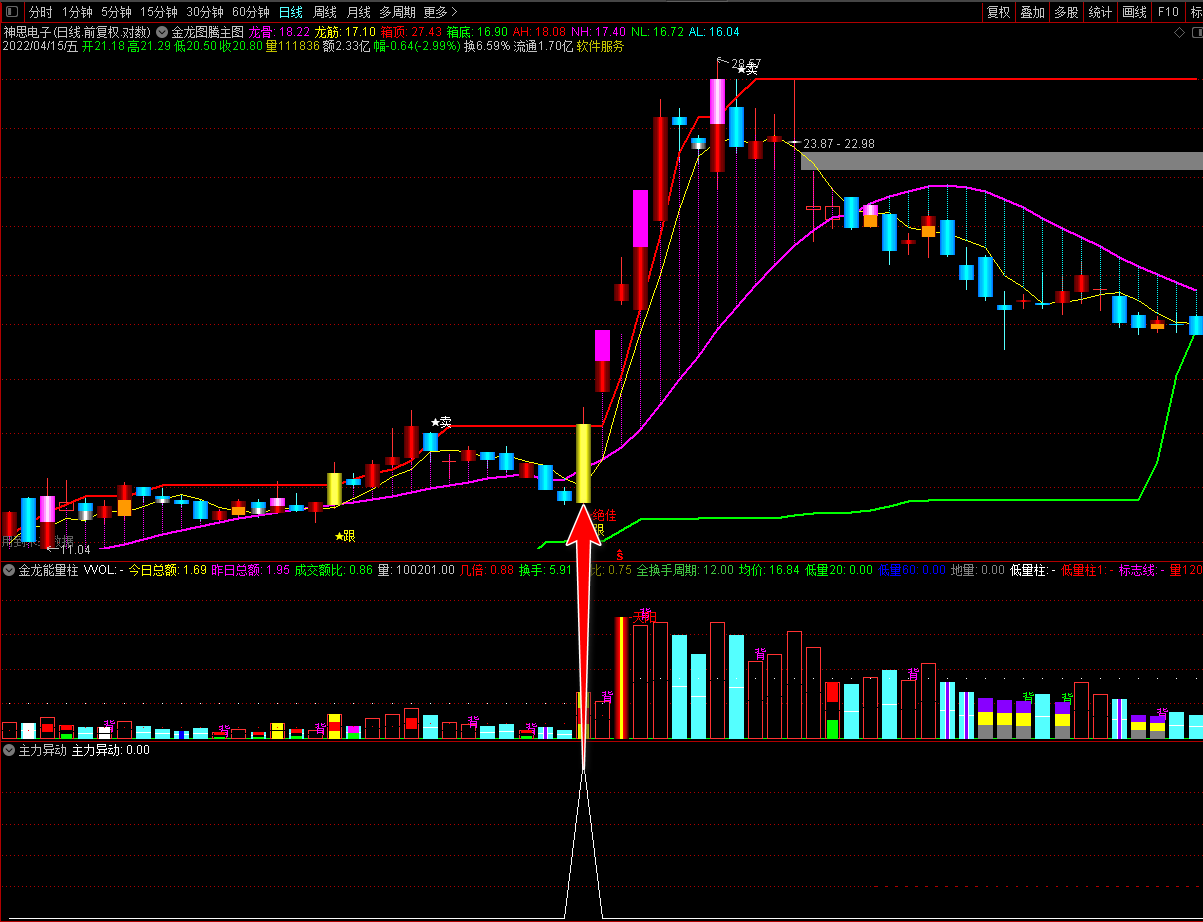
Task: Click the 箱顶 27.43 value label
Action: (x=411, y=31)
